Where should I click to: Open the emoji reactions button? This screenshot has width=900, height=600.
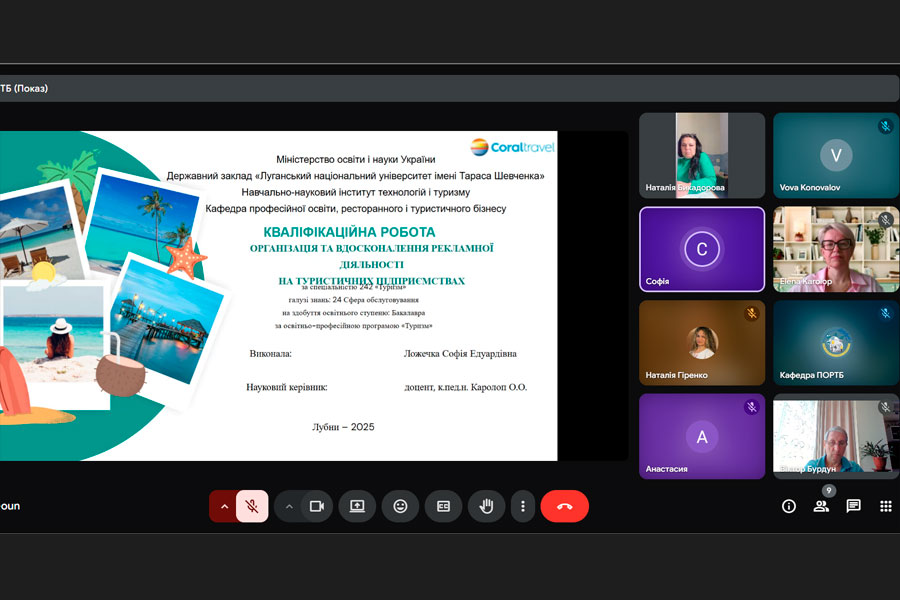(x=400, y=506)
